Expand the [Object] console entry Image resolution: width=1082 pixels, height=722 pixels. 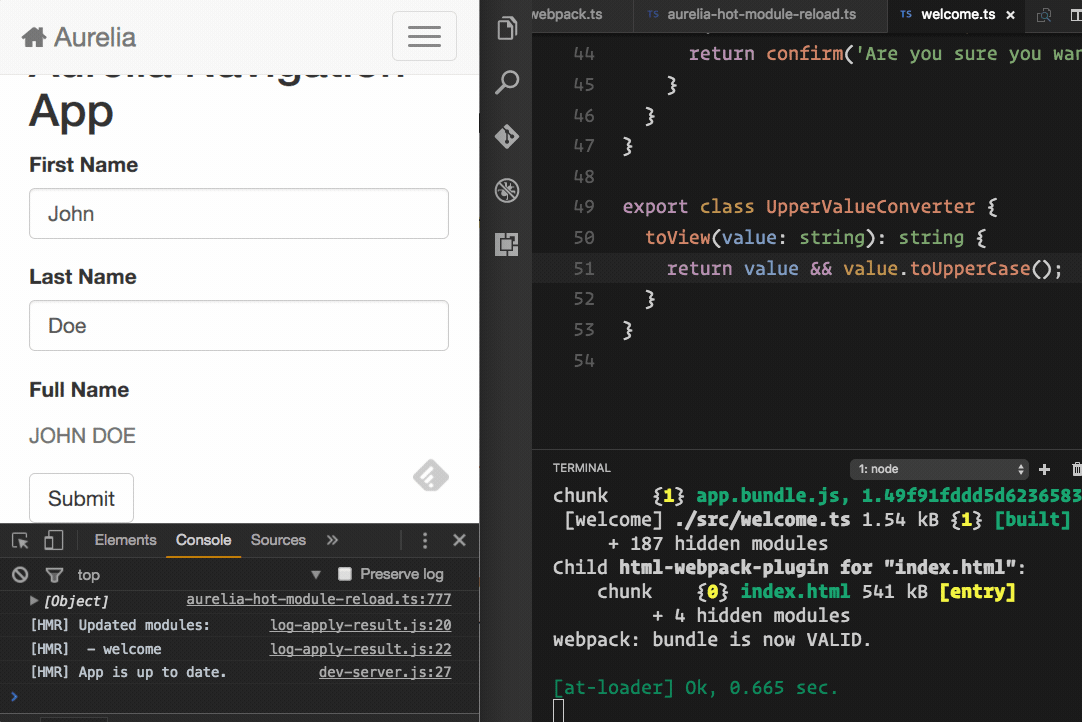34,601
